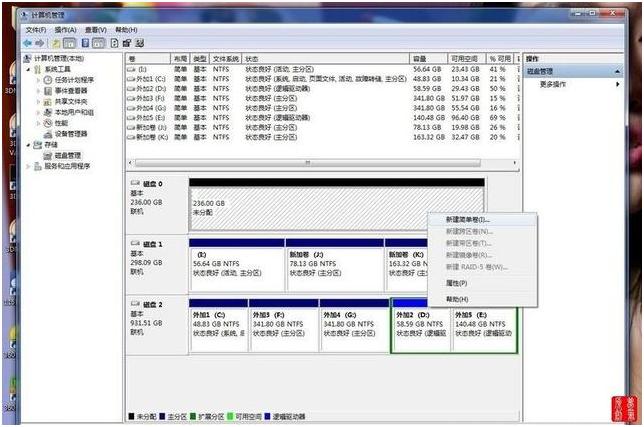Click the File System (文件系统) column header

(225, 59)
